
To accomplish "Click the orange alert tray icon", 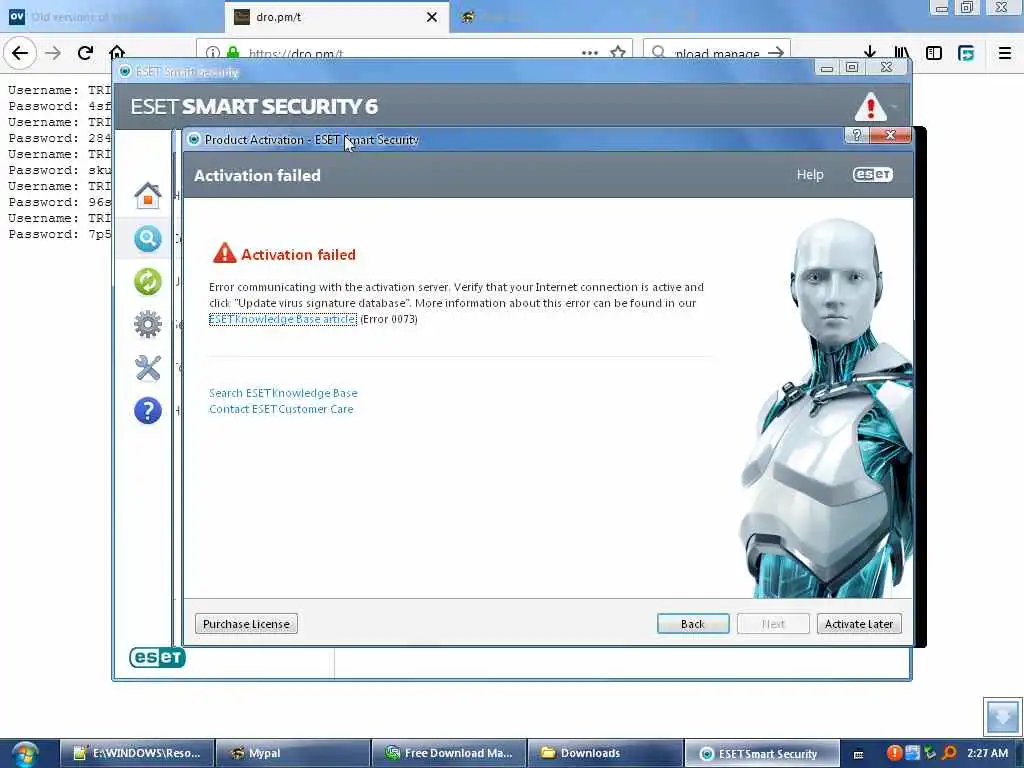I will (894, 753).
